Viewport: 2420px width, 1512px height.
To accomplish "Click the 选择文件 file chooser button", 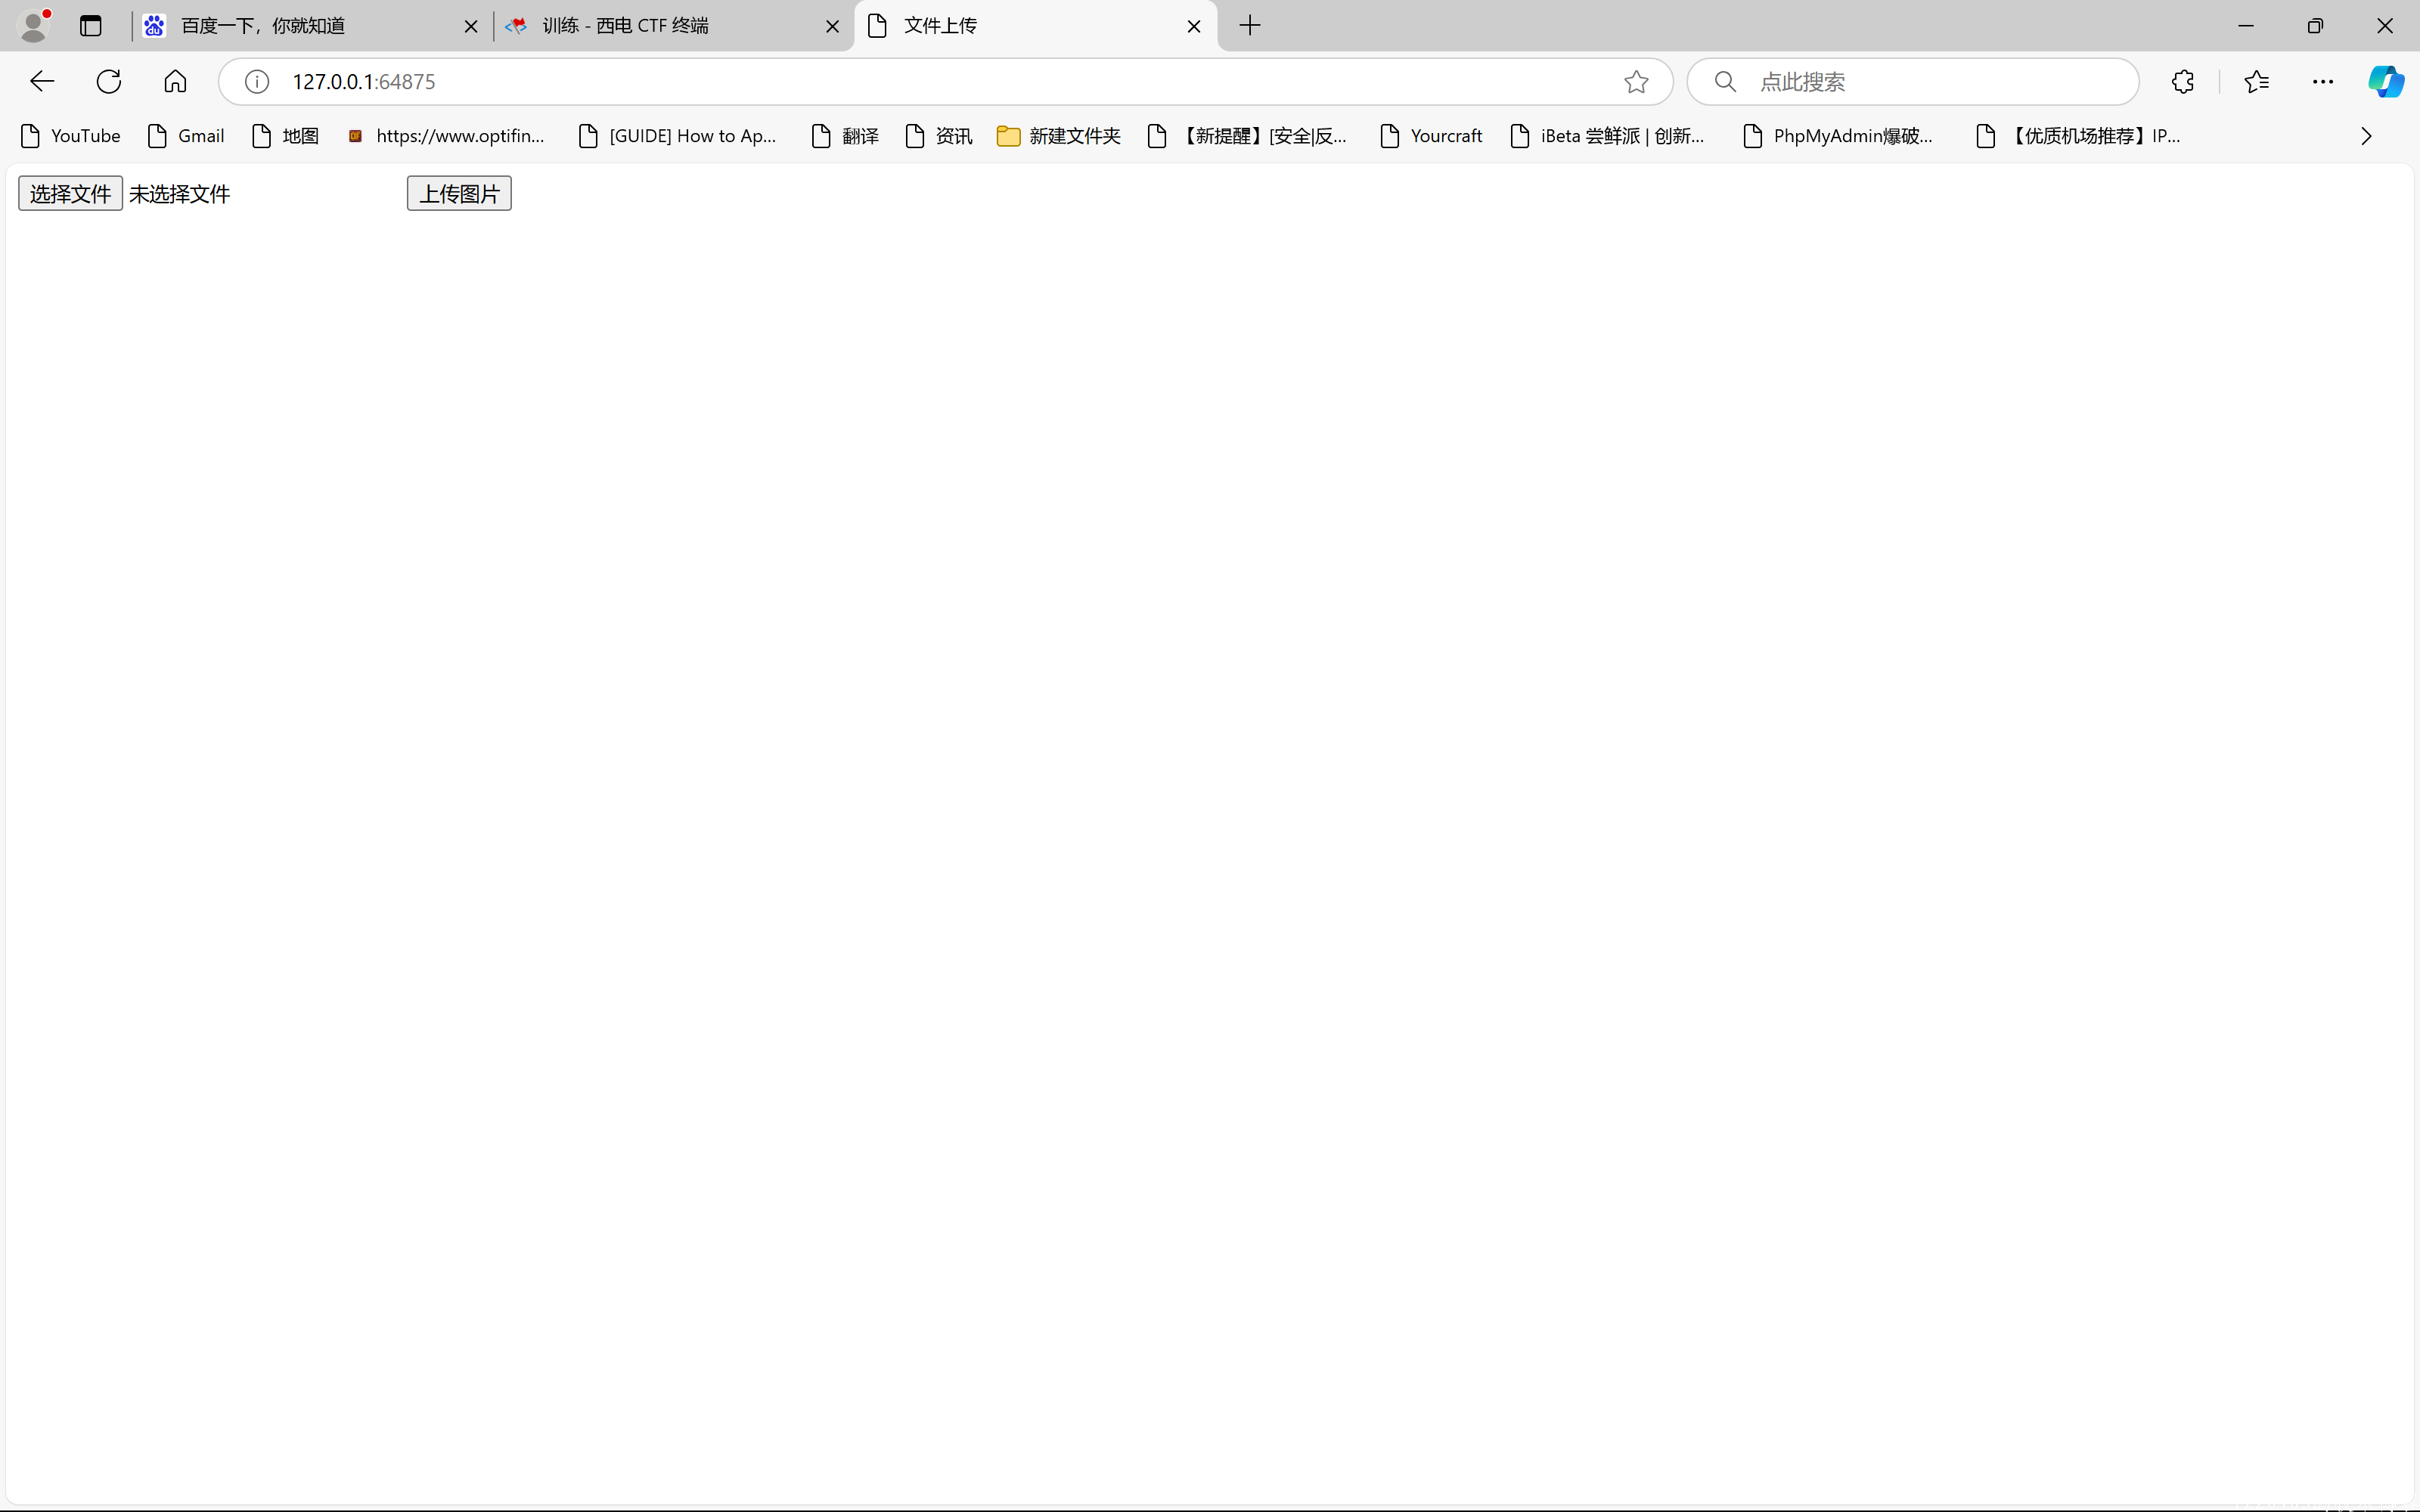I will 70,193.
